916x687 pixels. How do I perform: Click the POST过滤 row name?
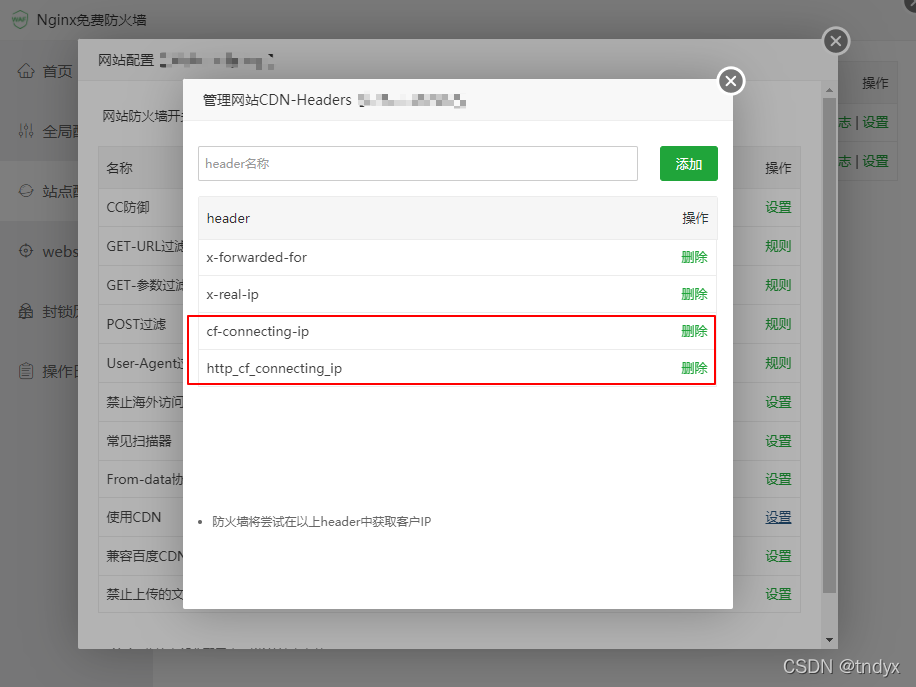[x=136, y=324]
